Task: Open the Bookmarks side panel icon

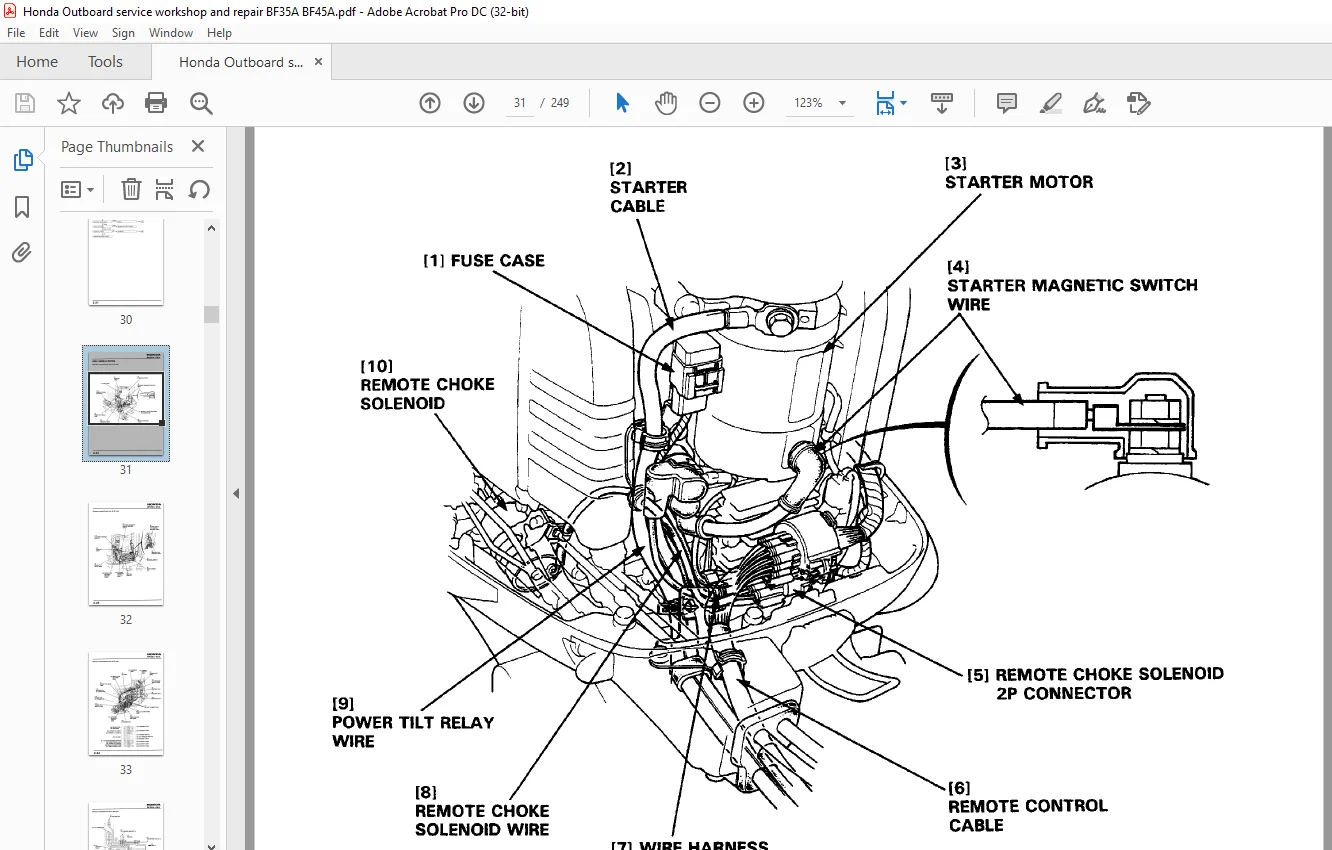Action: pyautogui.click(x=22, y=207)
